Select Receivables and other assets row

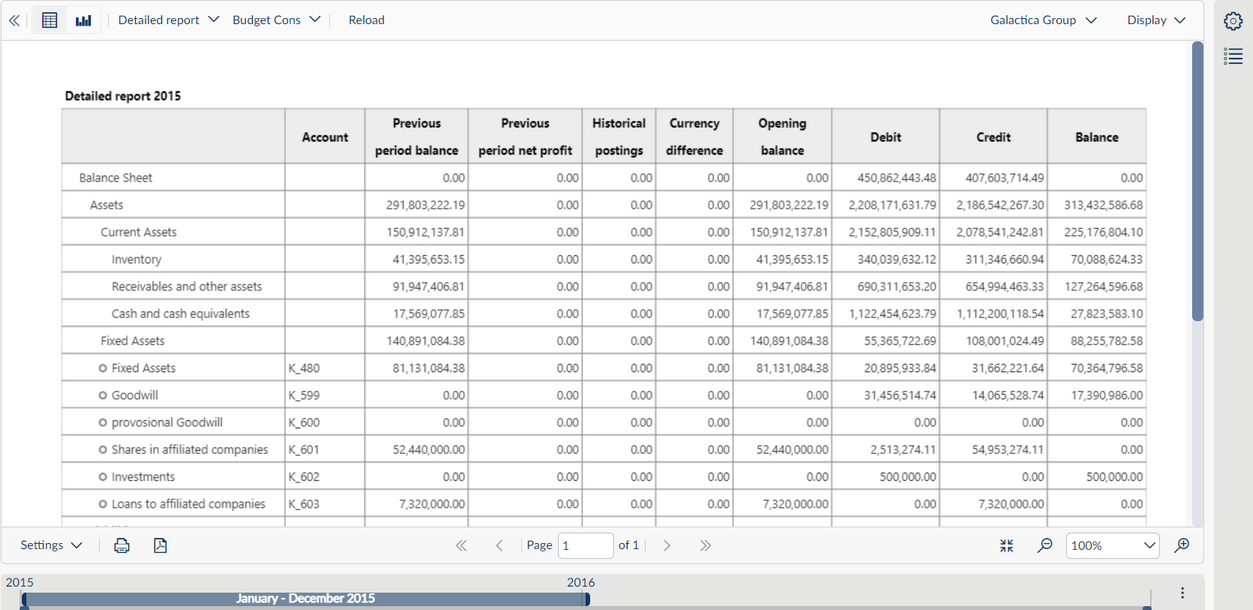(x=604, y=286)
